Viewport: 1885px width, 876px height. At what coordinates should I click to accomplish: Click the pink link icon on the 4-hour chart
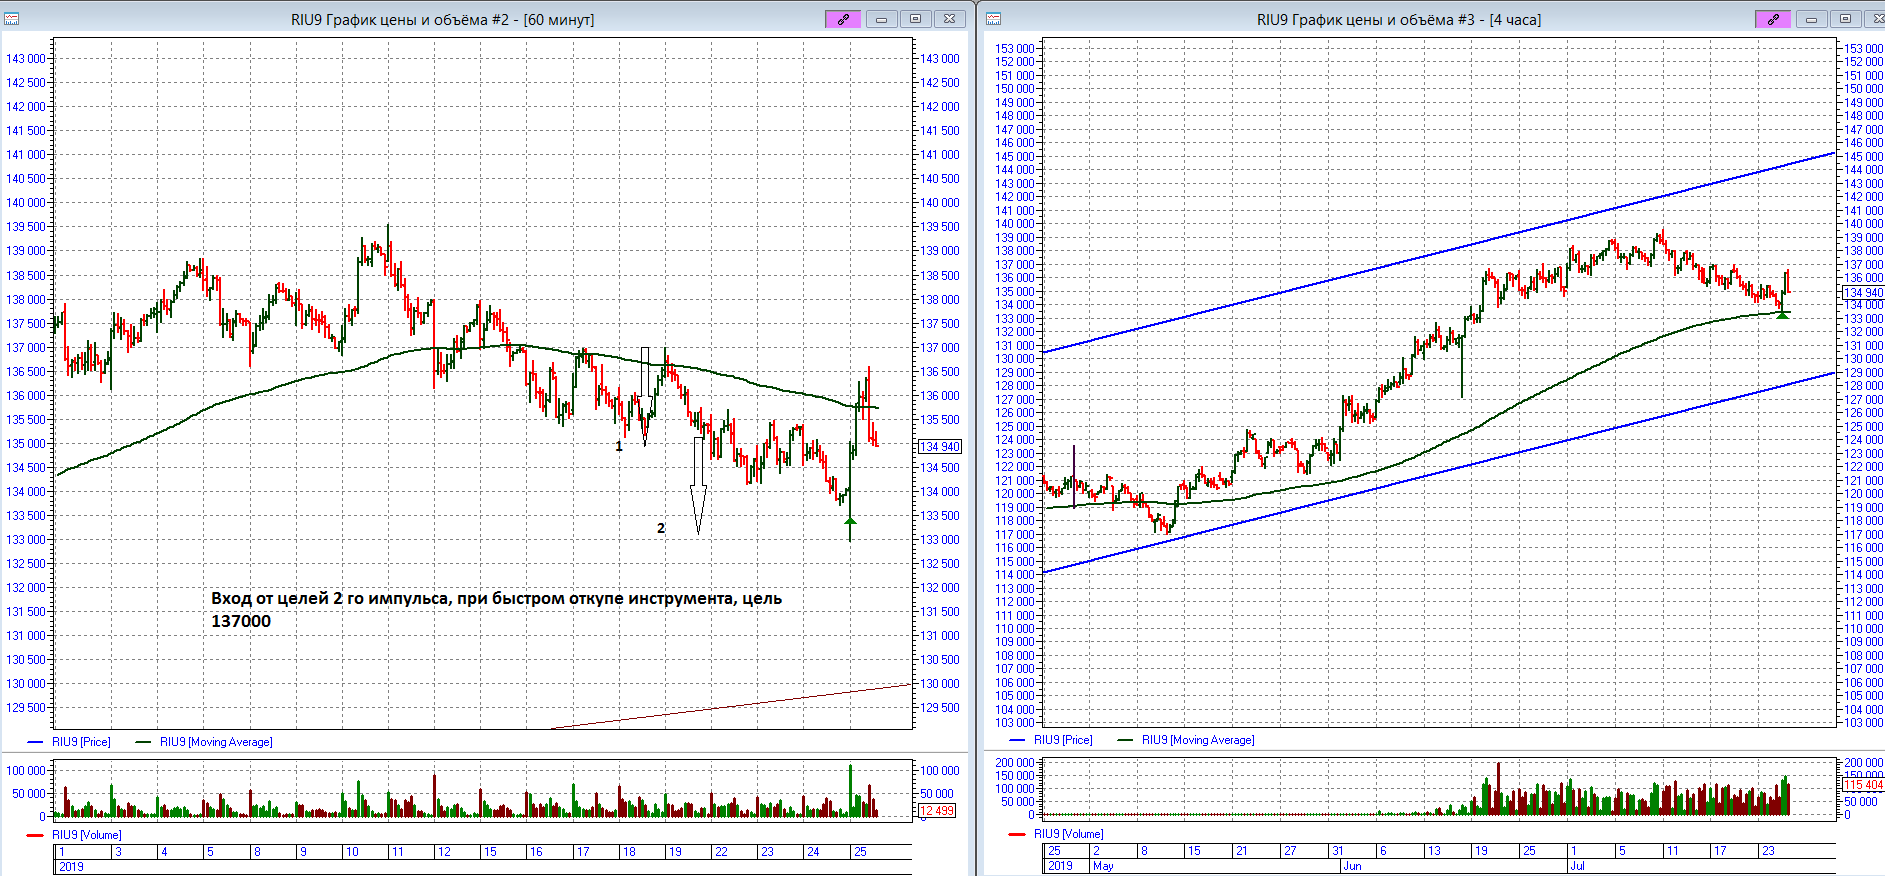1773,19
